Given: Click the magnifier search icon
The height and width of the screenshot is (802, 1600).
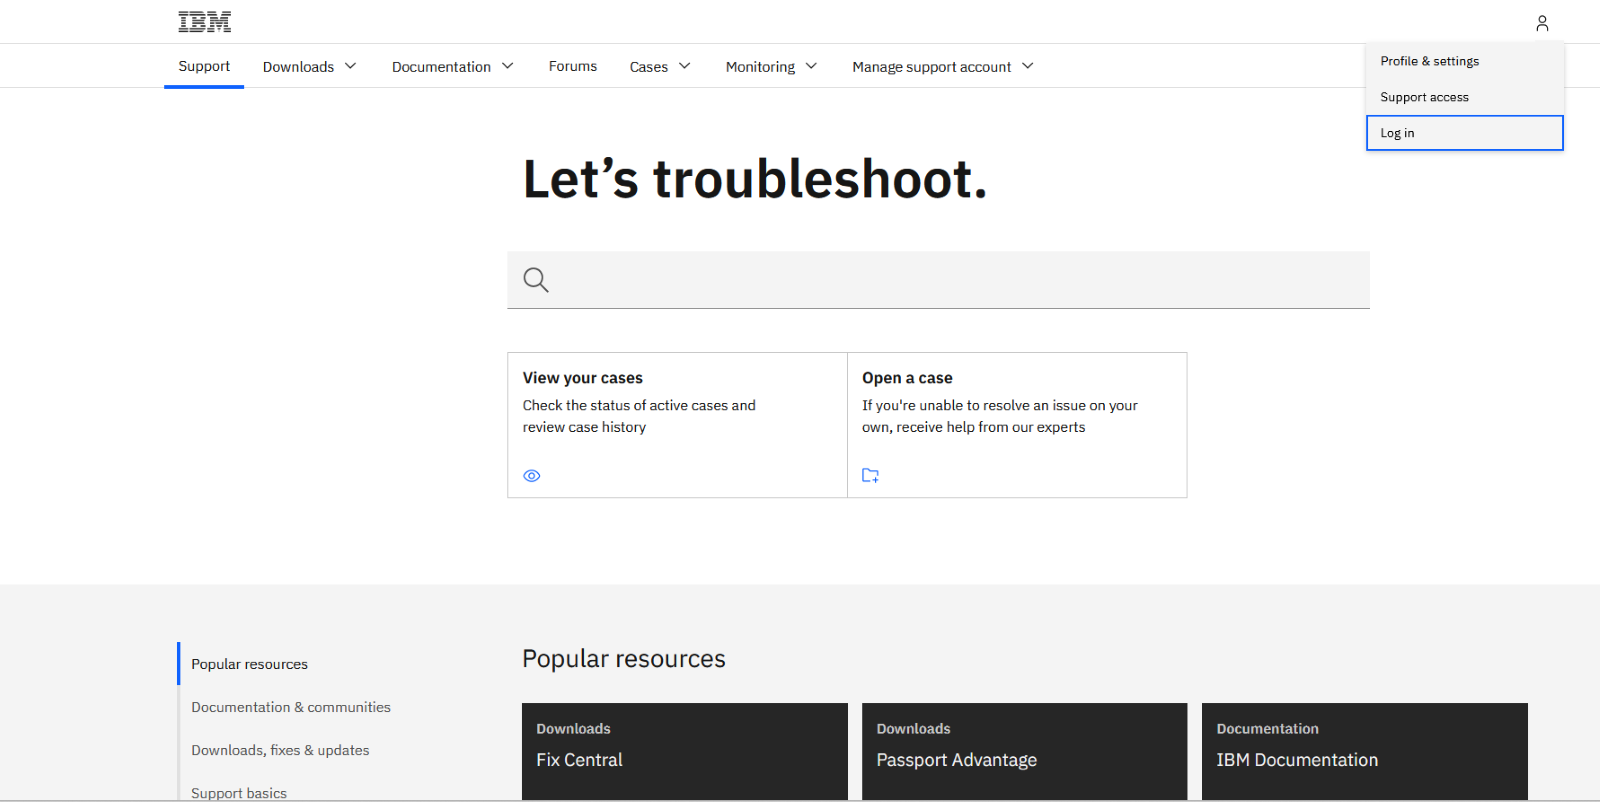Looking at the screenshot, I should pos(536,280).
